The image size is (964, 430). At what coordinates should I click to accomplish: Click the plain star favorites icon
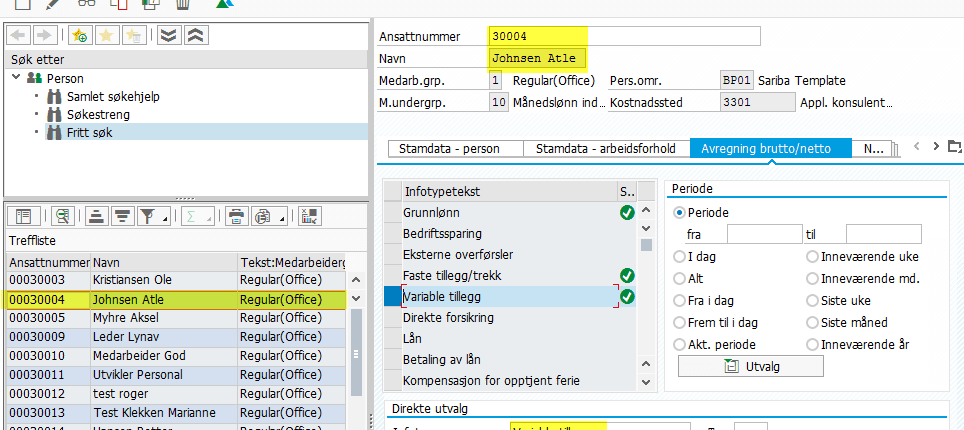click(x=106, y=36)
